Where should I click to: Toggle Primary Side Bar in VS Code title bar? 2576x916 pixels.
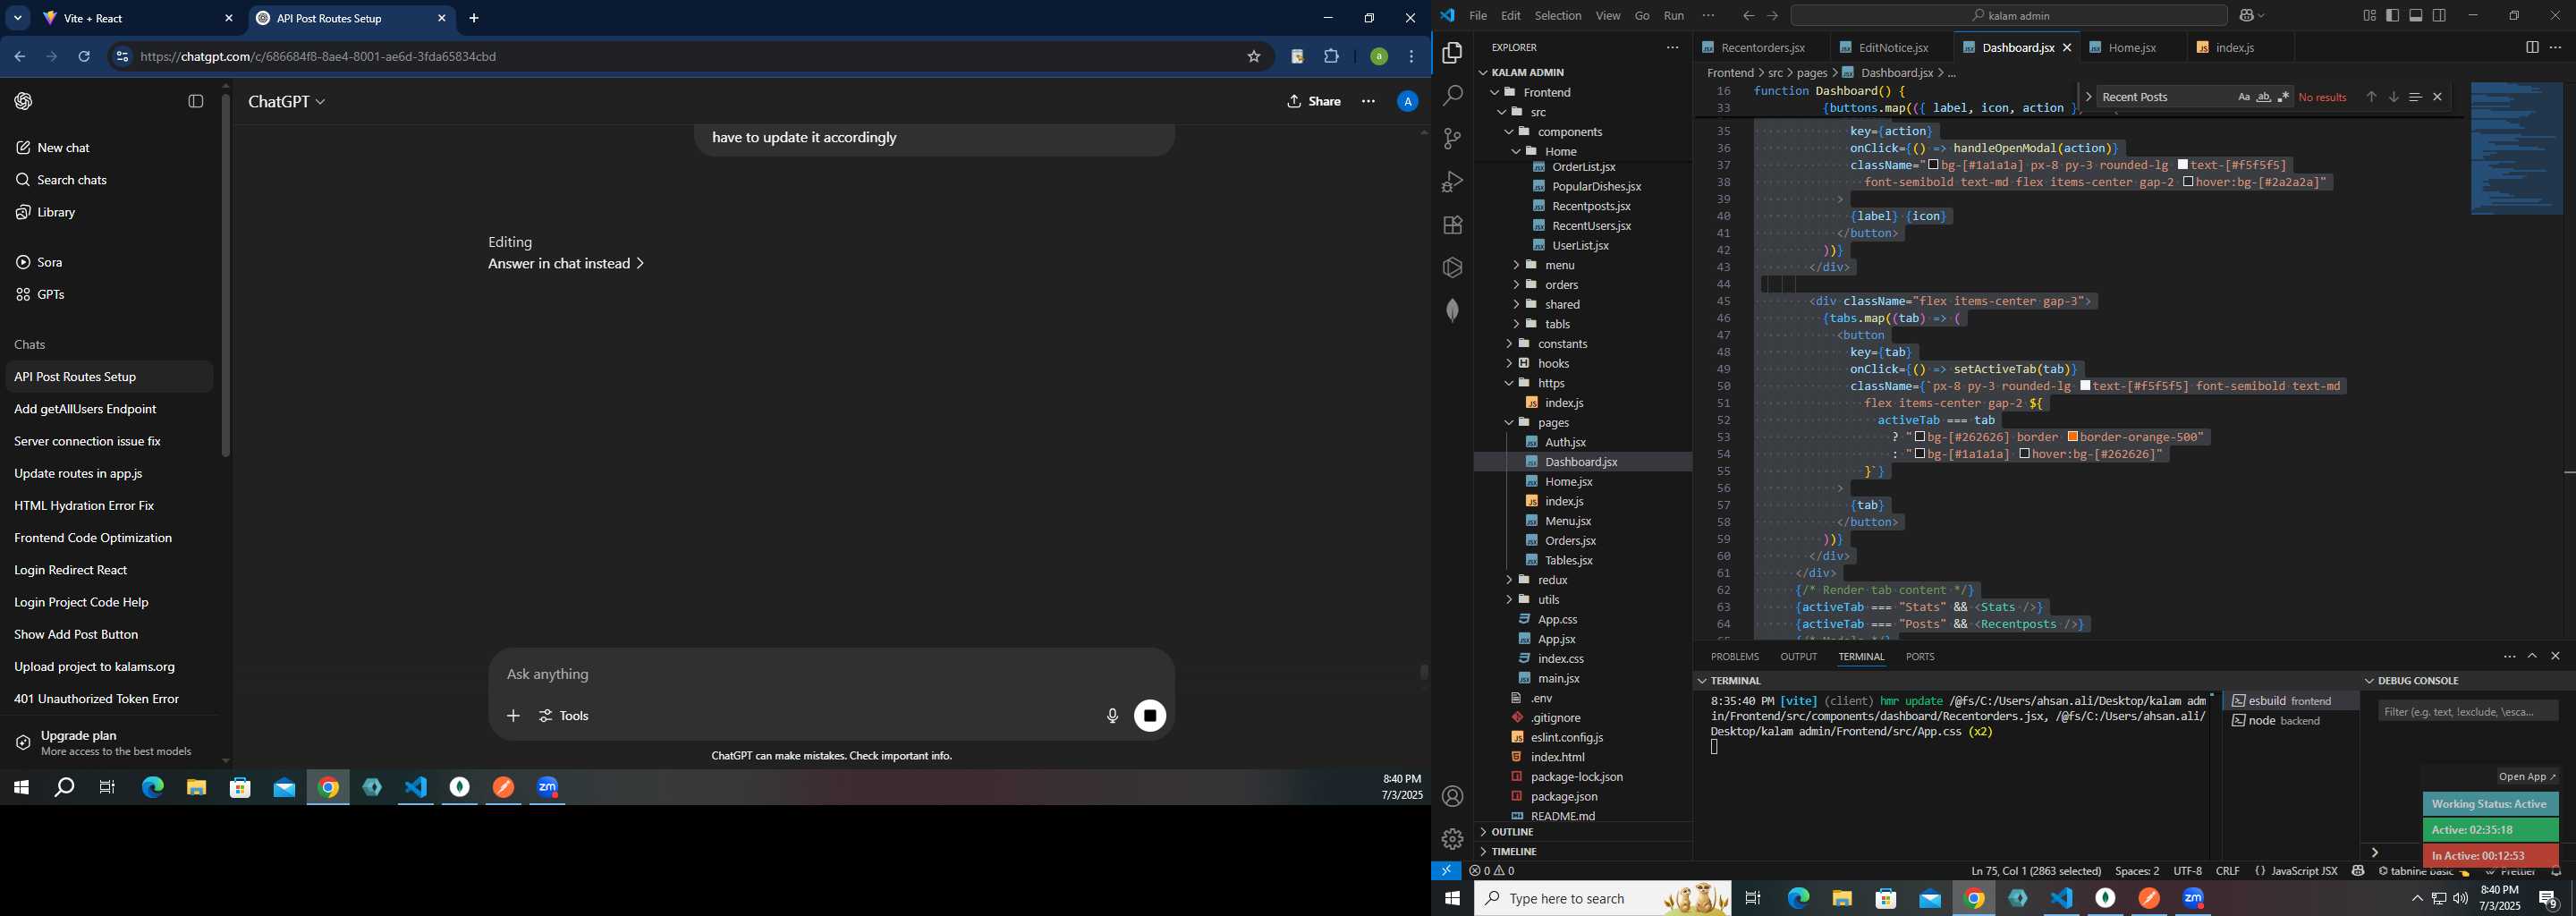pyautogui.click(x=2392, y=16)
